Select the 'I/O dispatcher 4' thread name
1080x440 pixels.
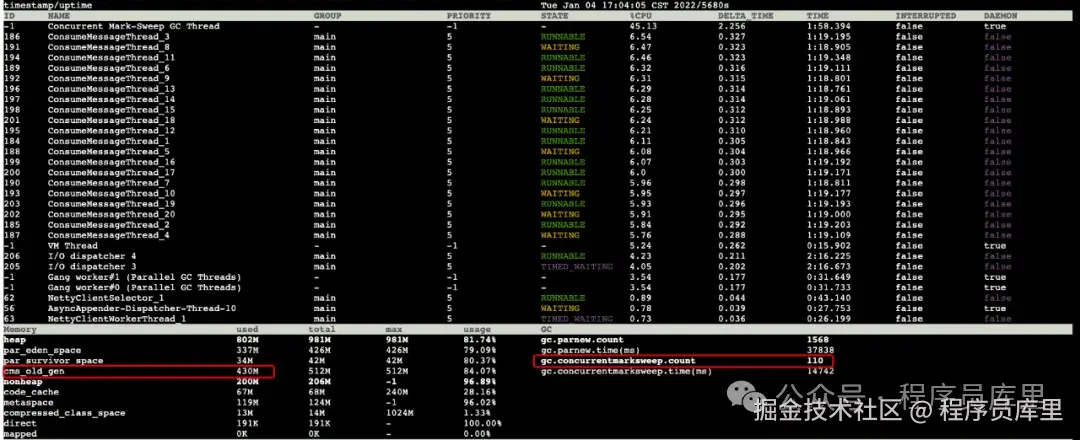(92, 256)
